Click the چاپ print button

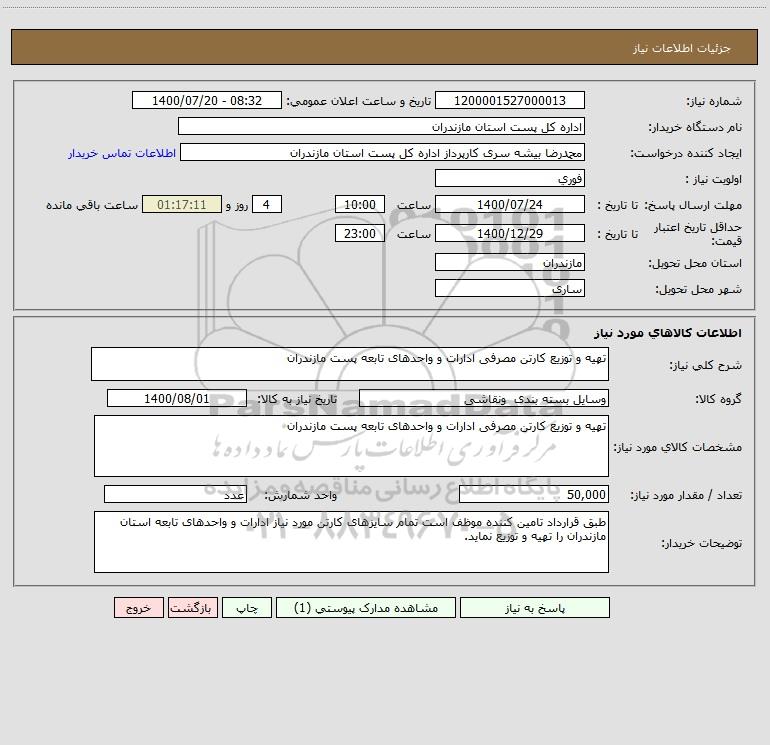coord(247,607)
